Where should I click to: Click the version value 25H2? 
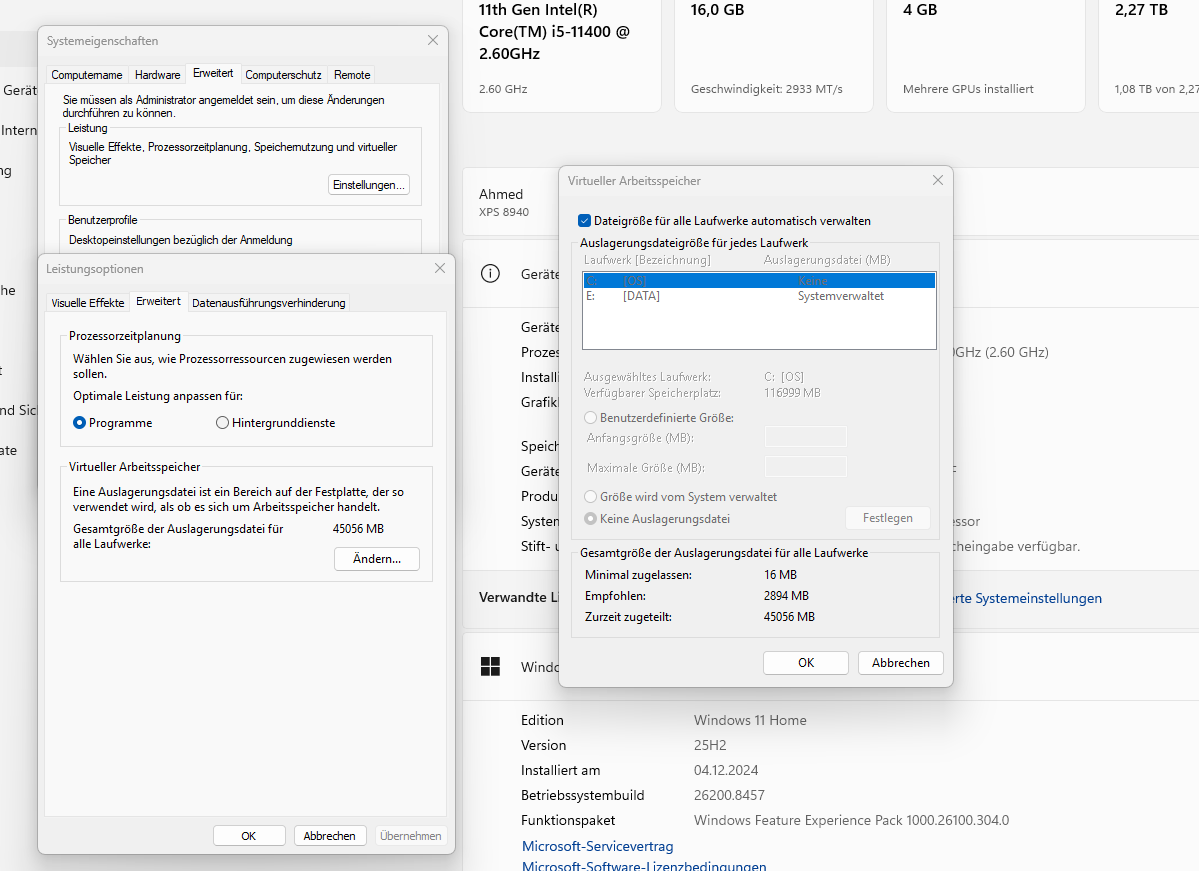click(710, 746)
